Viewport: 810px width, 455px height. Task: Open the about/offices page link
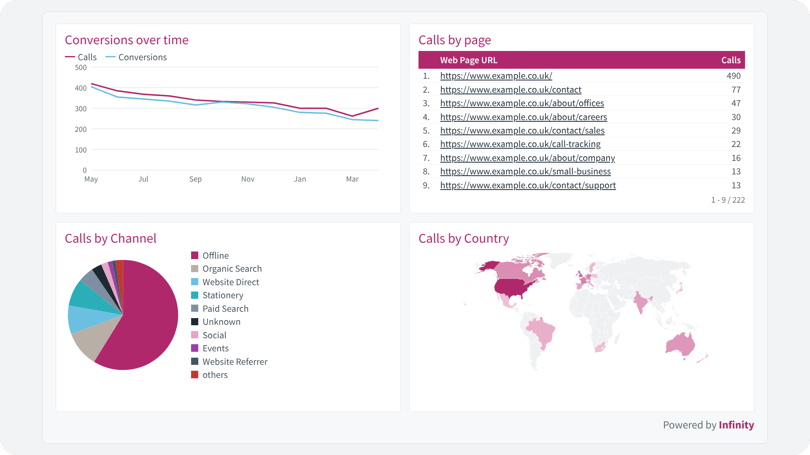(522, 103)
